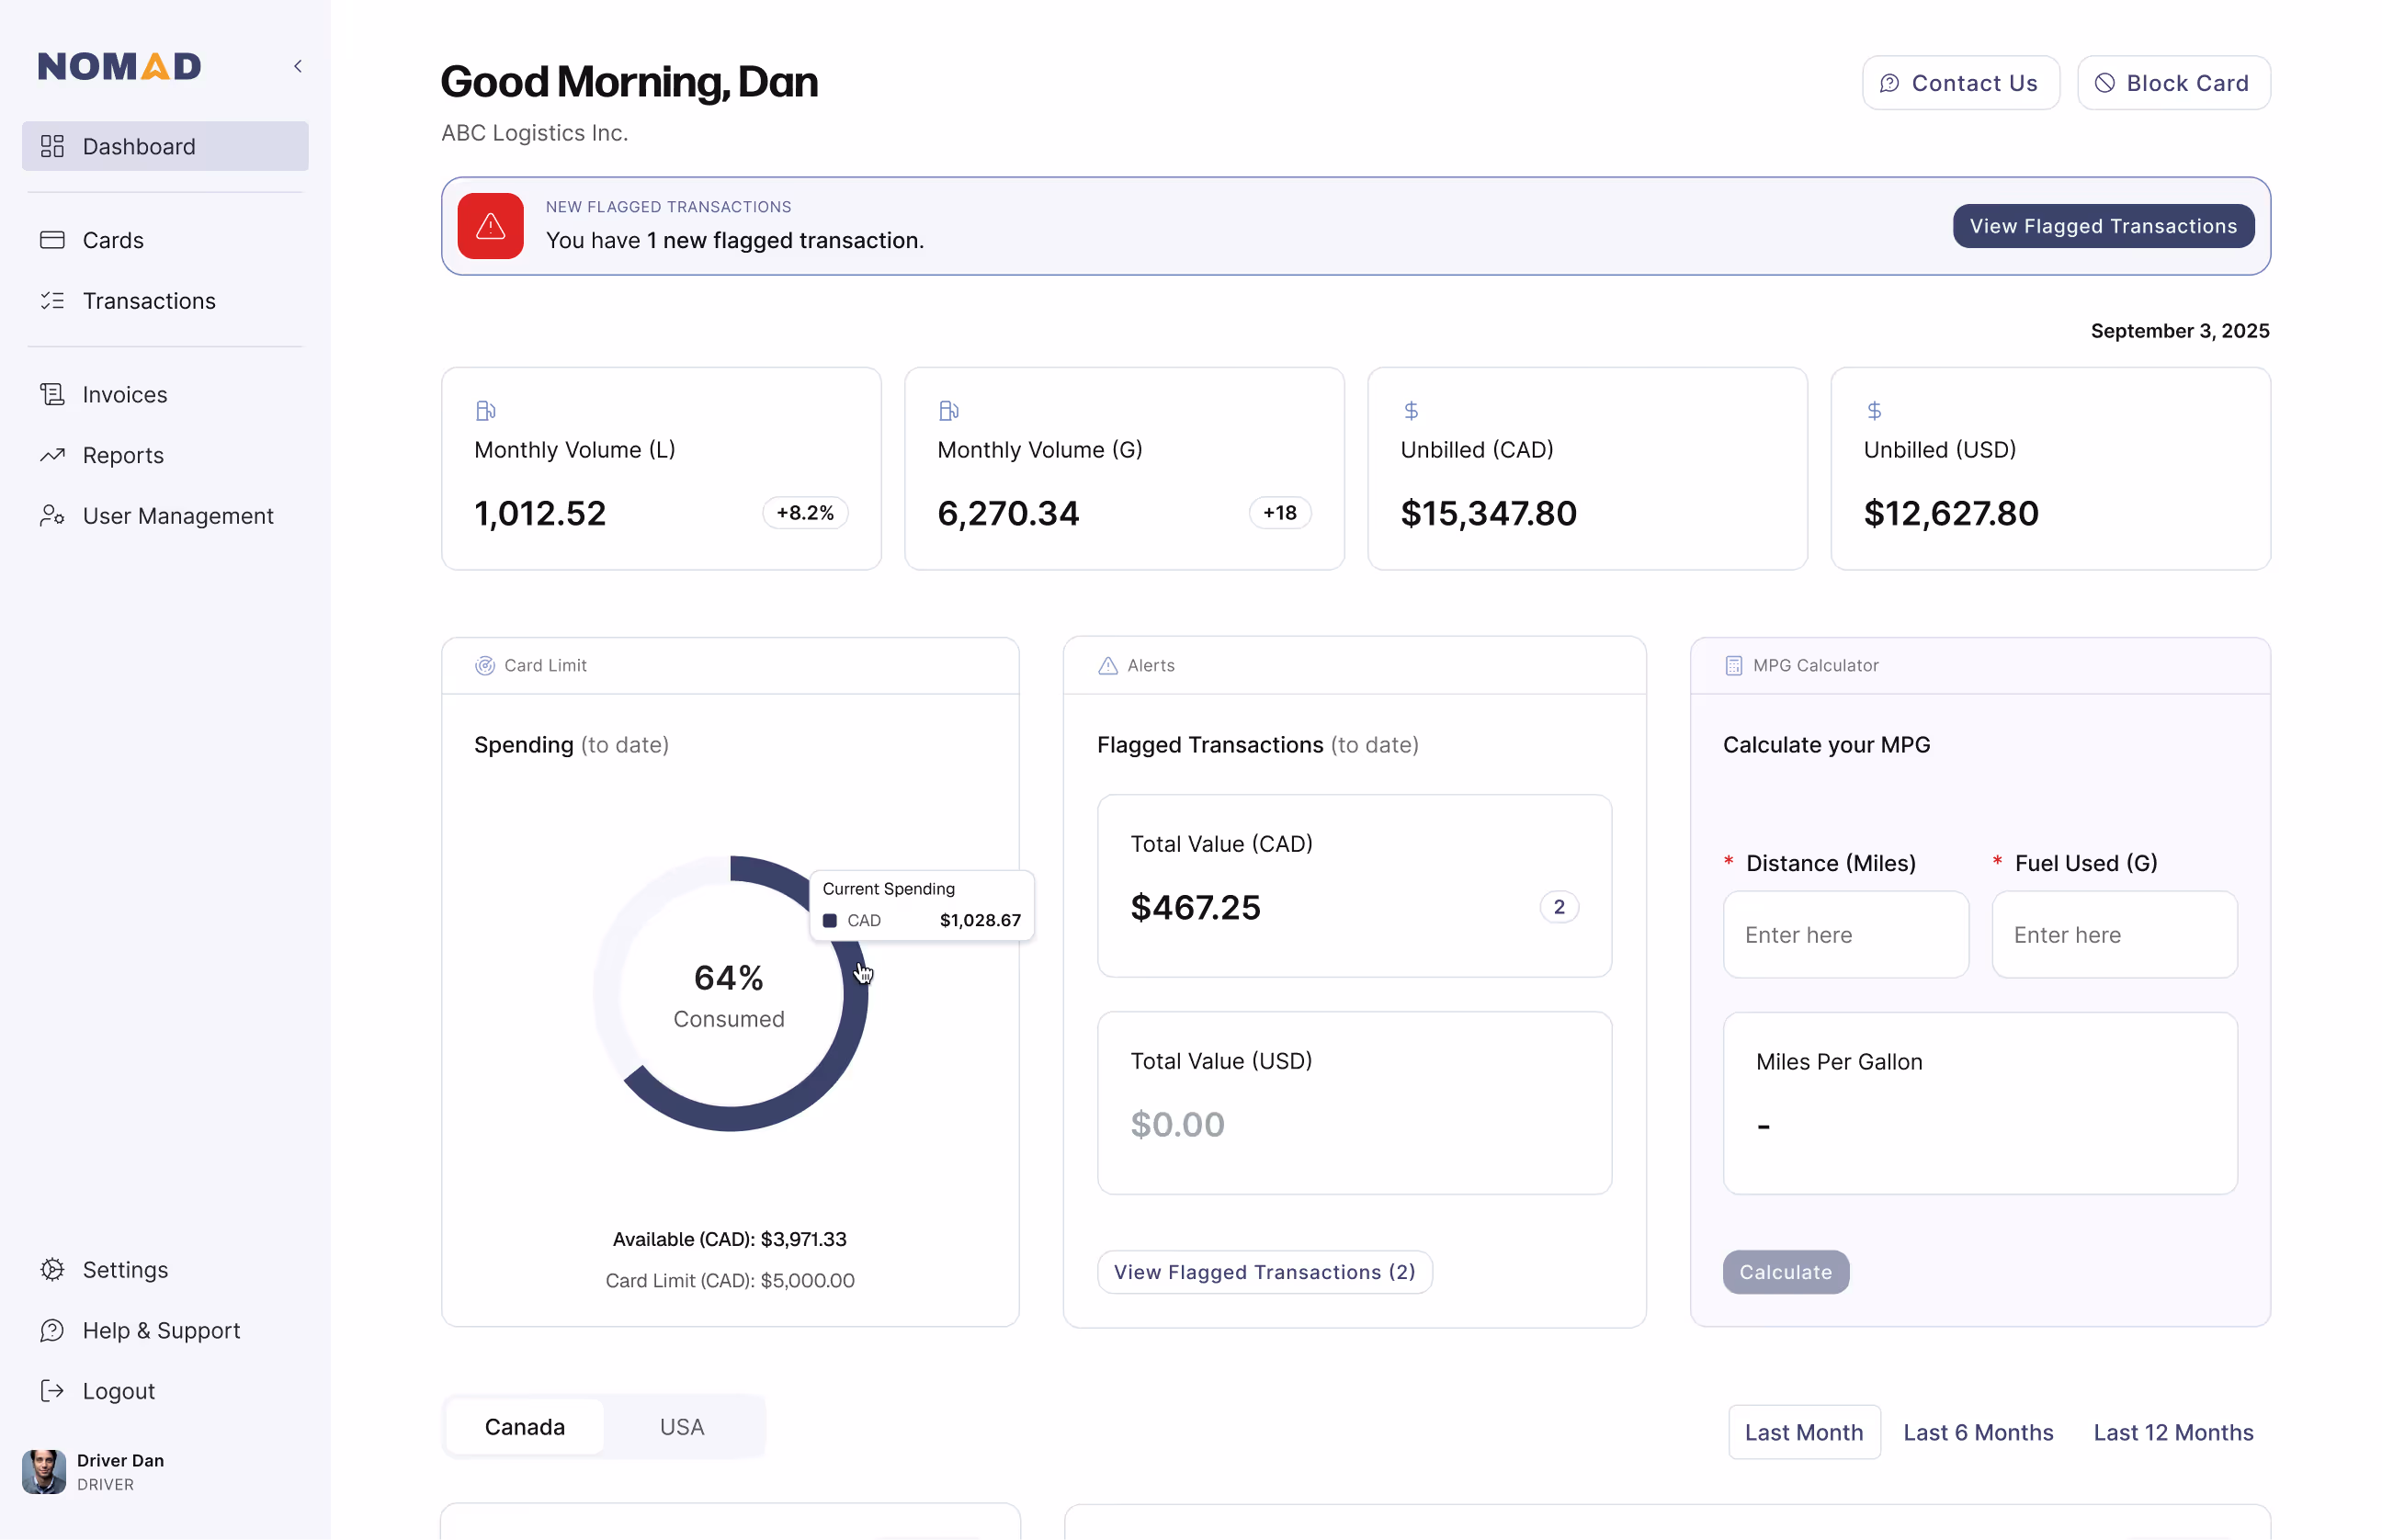Click the Transactions checklist icon
Viewport: 2382px width, 1540px height.
[x=52, y=301]
